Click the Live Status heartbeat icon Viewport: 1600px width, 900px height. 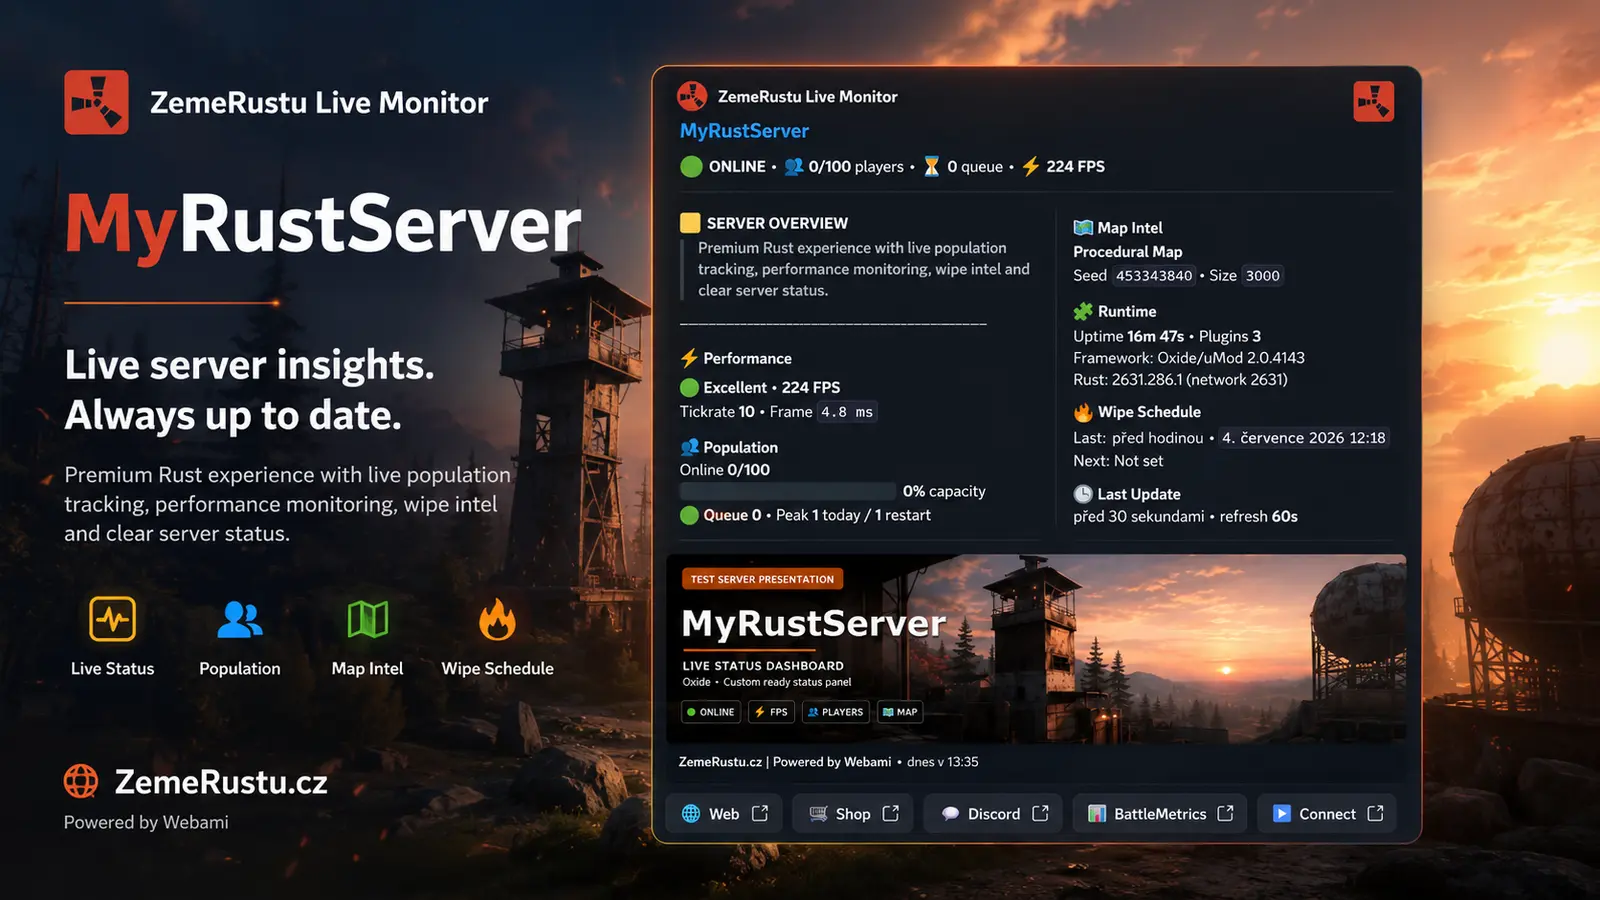[x=112, y=619]
